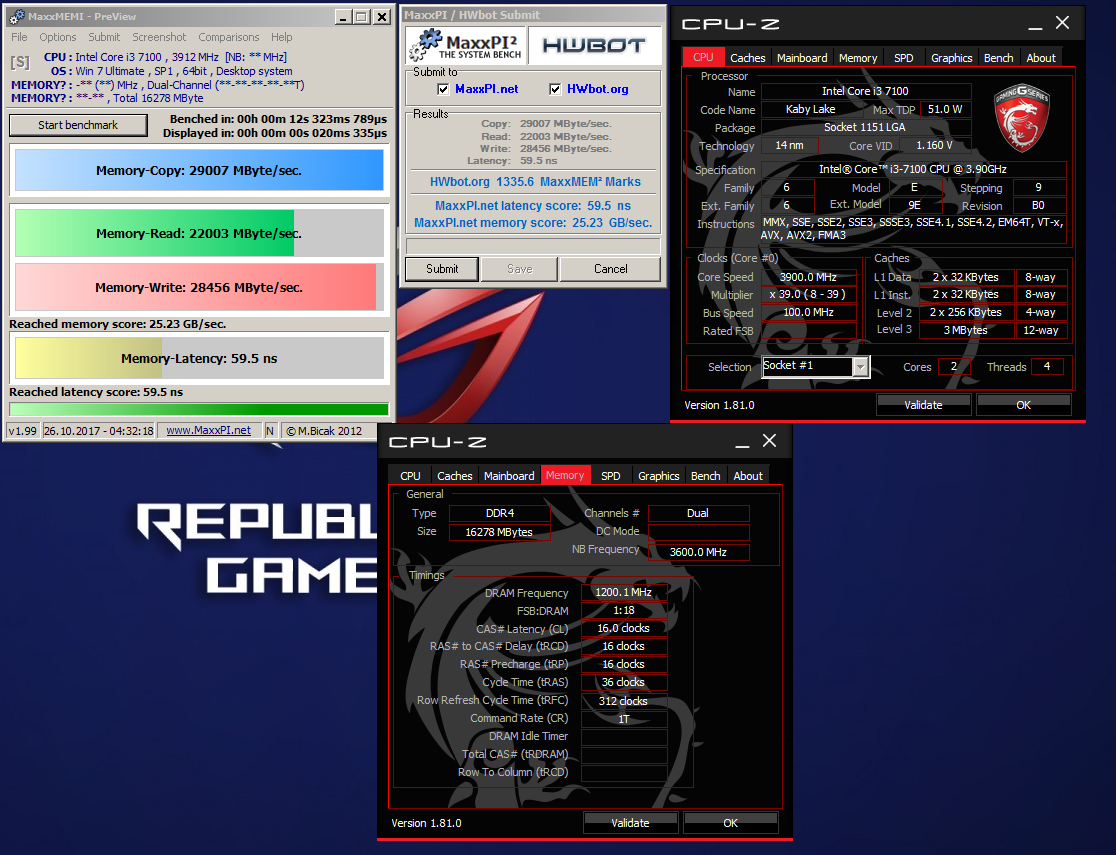Screen dimensions: 1116x855
Task: Select Graphics tab in lower CPU-Z window
Action: point(658,476)
